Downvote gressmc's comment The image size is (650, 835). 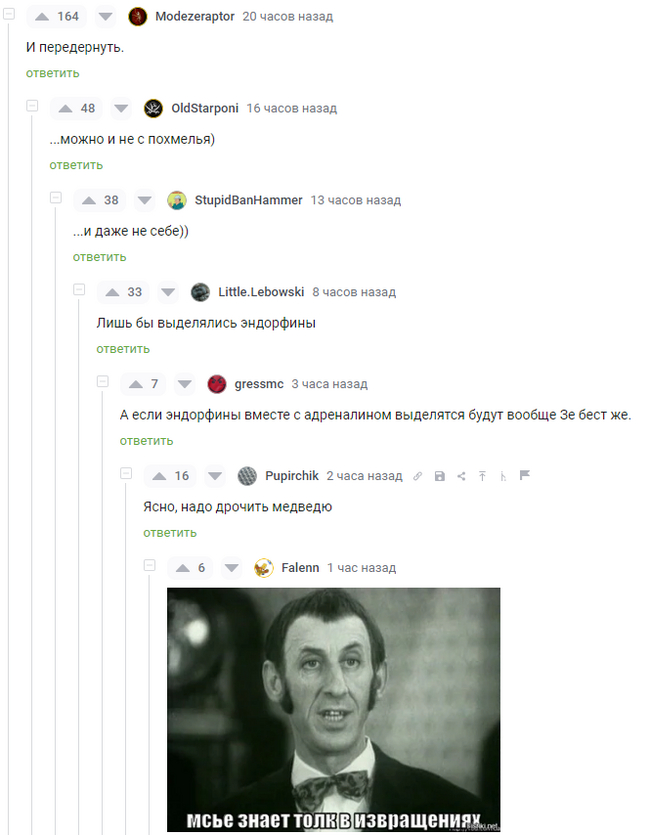185,384
